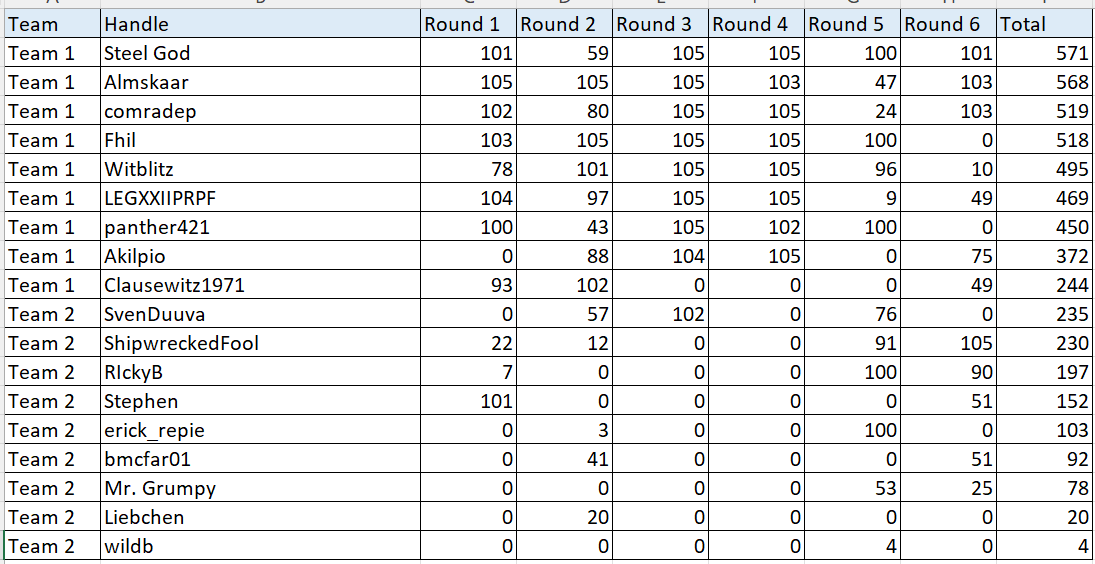1095x564 pixels.
Task: Click the Round 3 header cell
Action: 661,24
